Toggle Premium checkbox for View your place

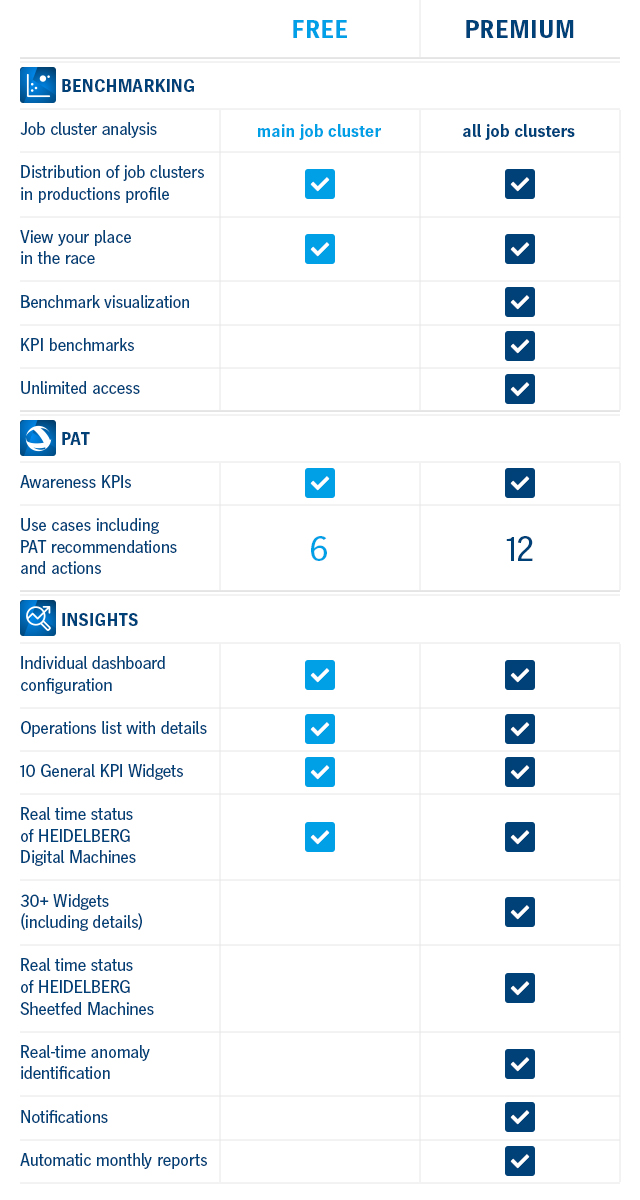[520, 249]
